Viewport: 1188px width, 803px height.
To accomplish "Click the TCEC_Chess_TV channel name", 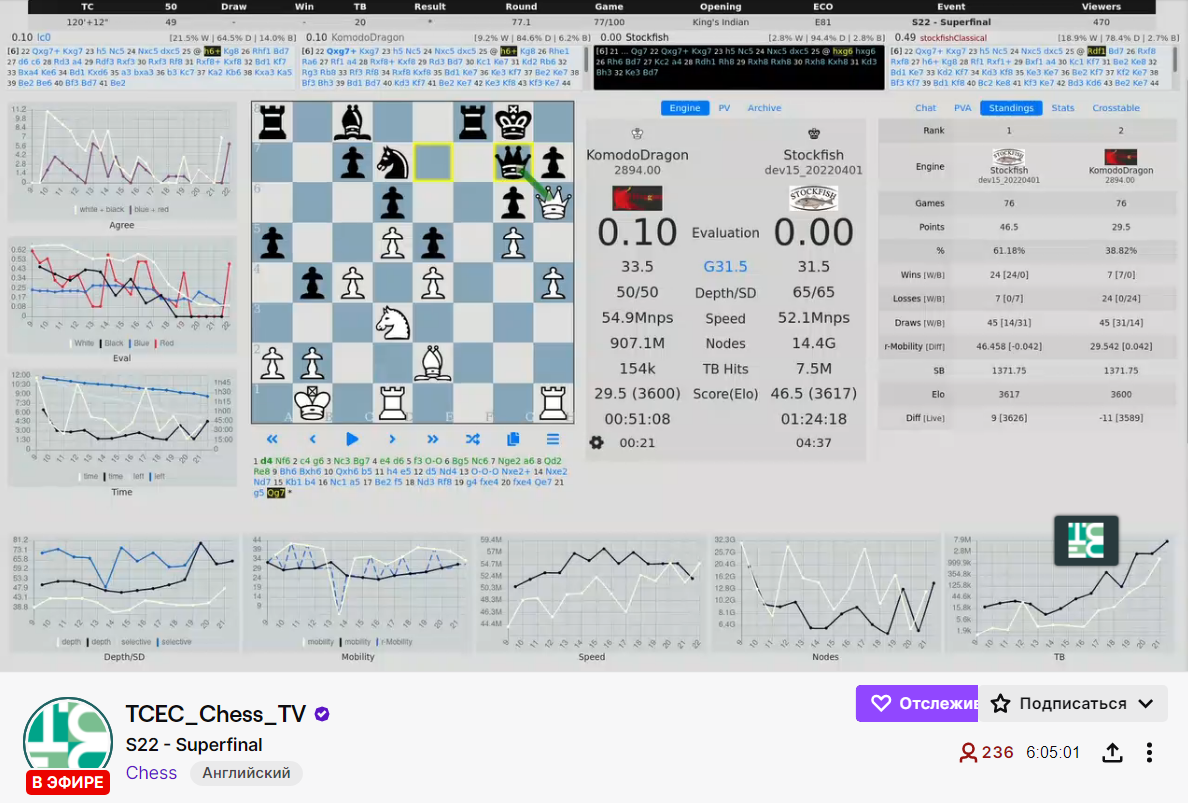I will pyautogui.click(x=216, y=714).
